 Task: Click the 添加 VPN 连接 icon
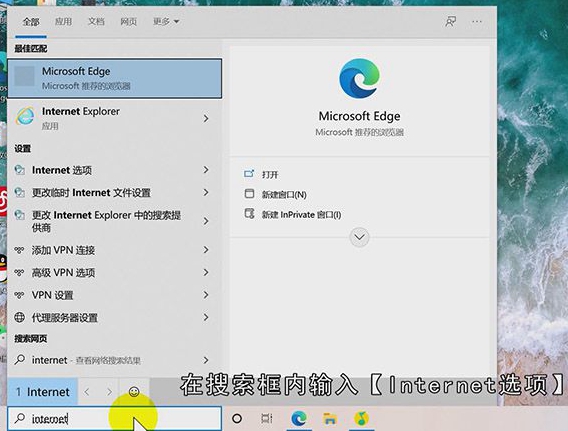(x=19, y=250)
